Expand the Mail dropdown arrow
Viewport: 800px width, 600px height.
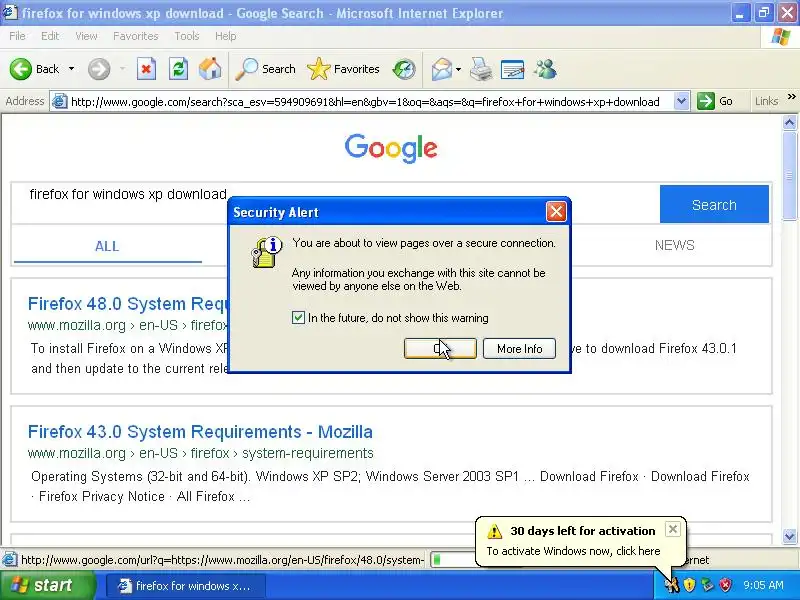[458, 69]
